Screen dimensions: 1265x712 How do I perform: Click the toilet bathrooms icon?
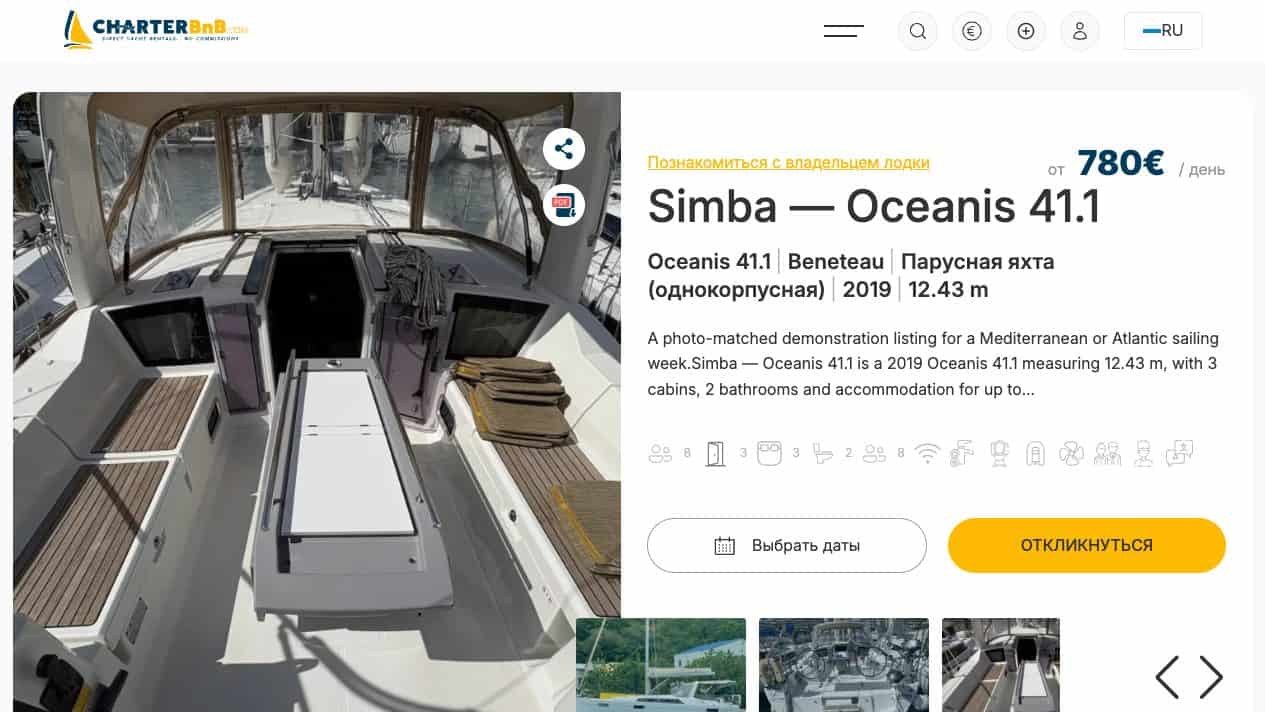point(822,454)
